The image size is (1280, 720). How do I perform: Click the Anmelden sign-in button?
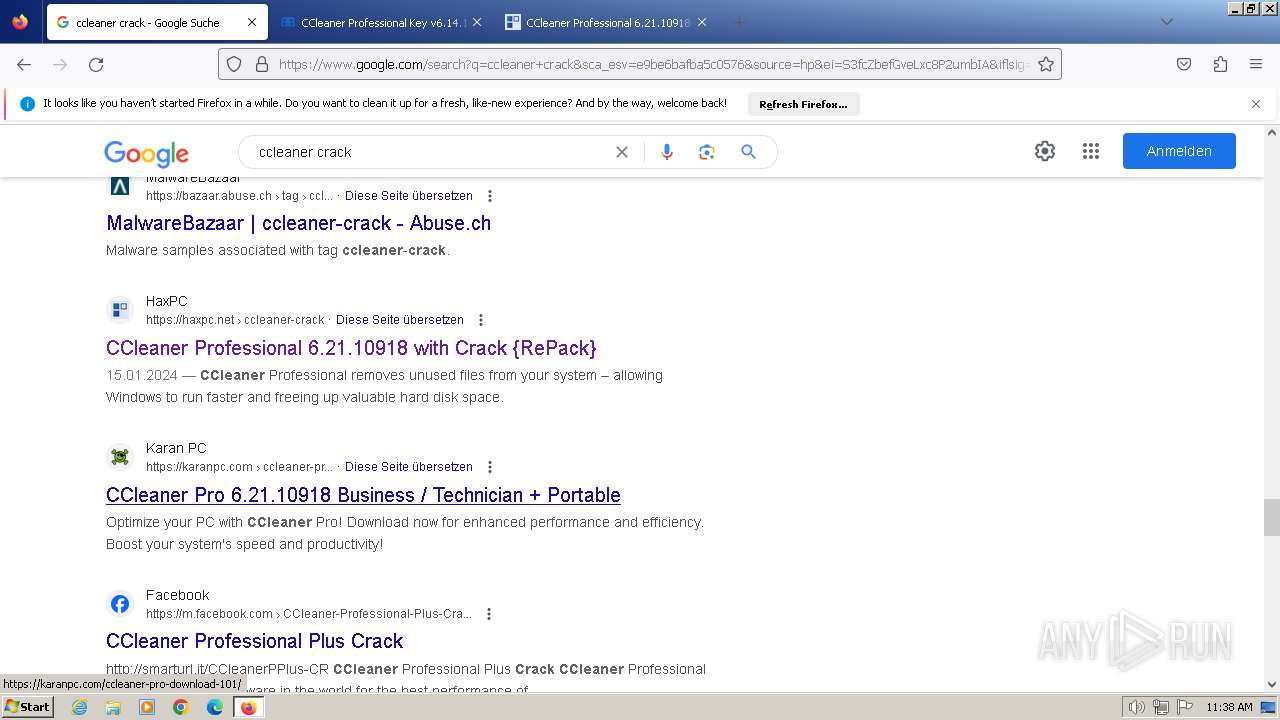coord(1179,151)
